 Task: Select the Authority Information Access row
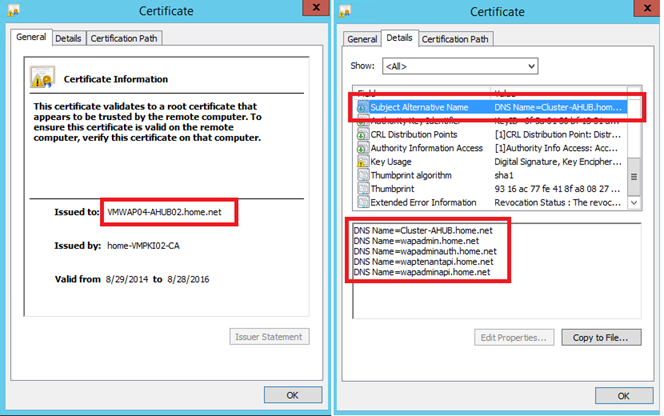(491, 148)
